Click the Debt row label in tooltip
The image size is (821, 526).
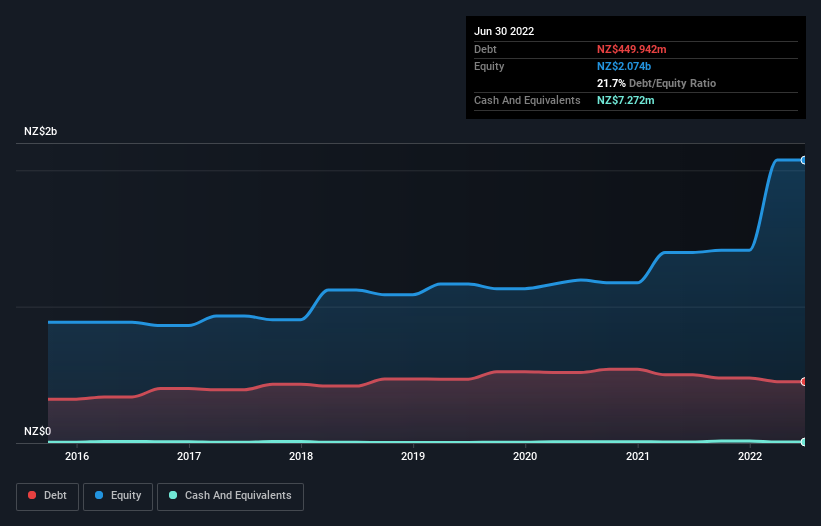click(x=485, y=49)
